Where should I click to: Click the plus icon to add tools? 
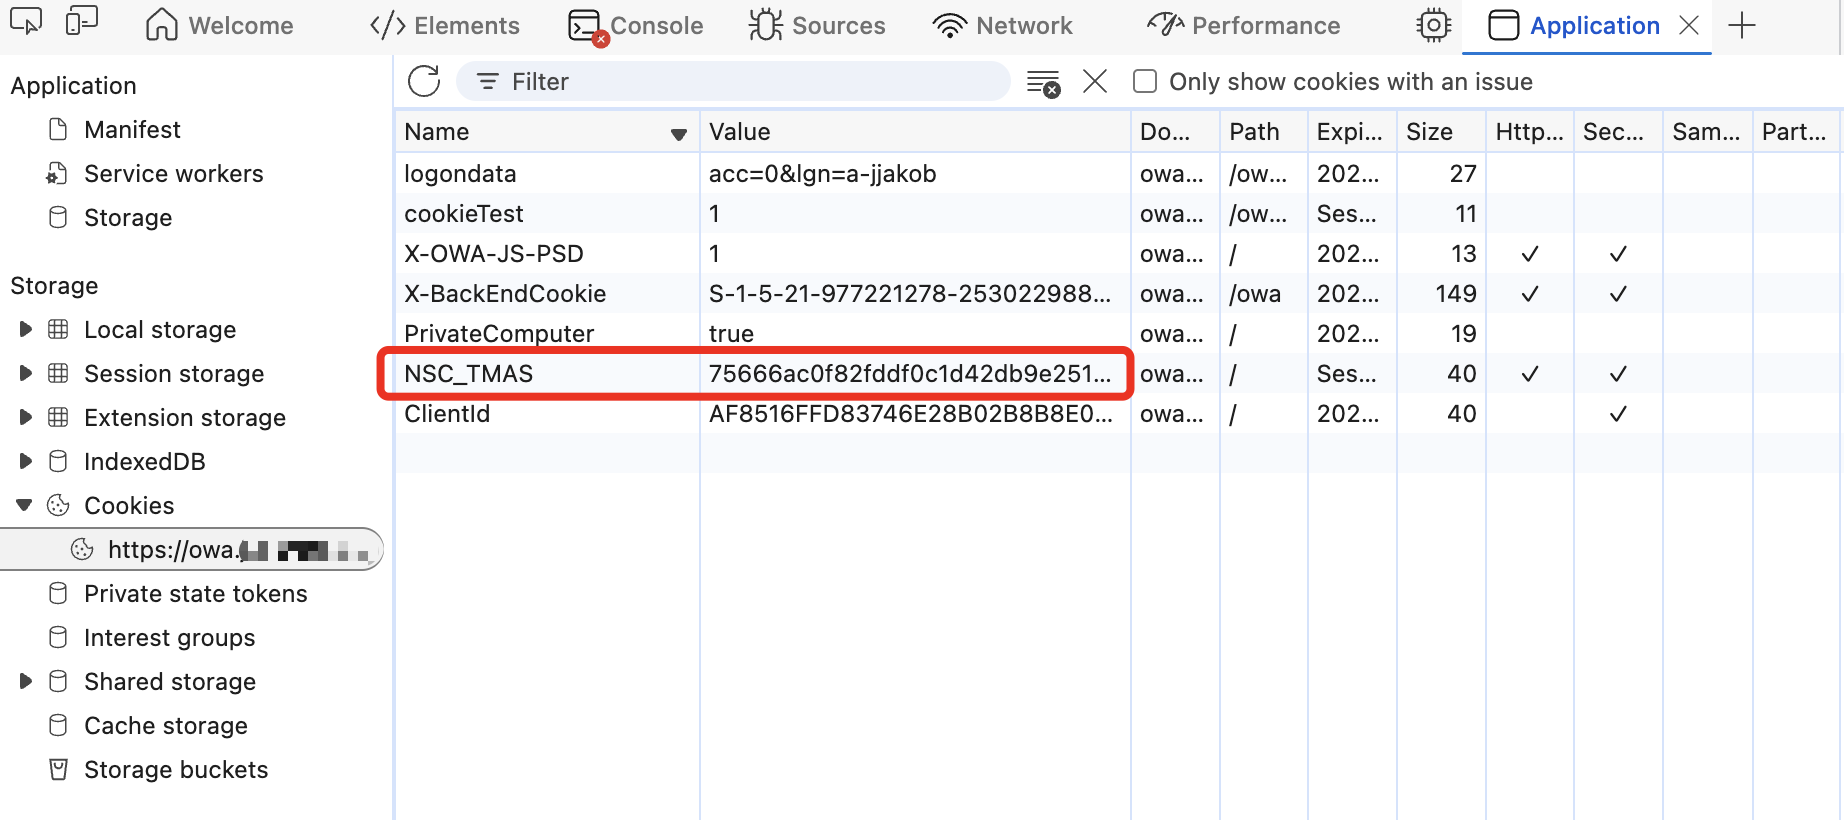click(1742, 25)
